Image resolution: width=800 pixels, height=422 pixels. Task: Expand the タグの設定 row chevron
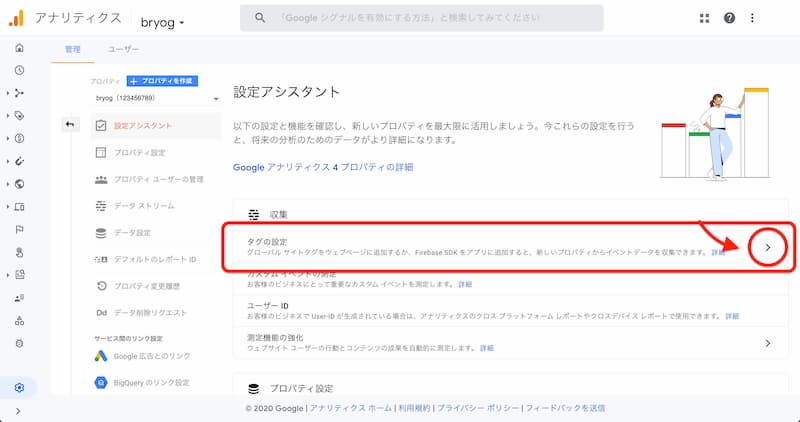pos(768,247)
